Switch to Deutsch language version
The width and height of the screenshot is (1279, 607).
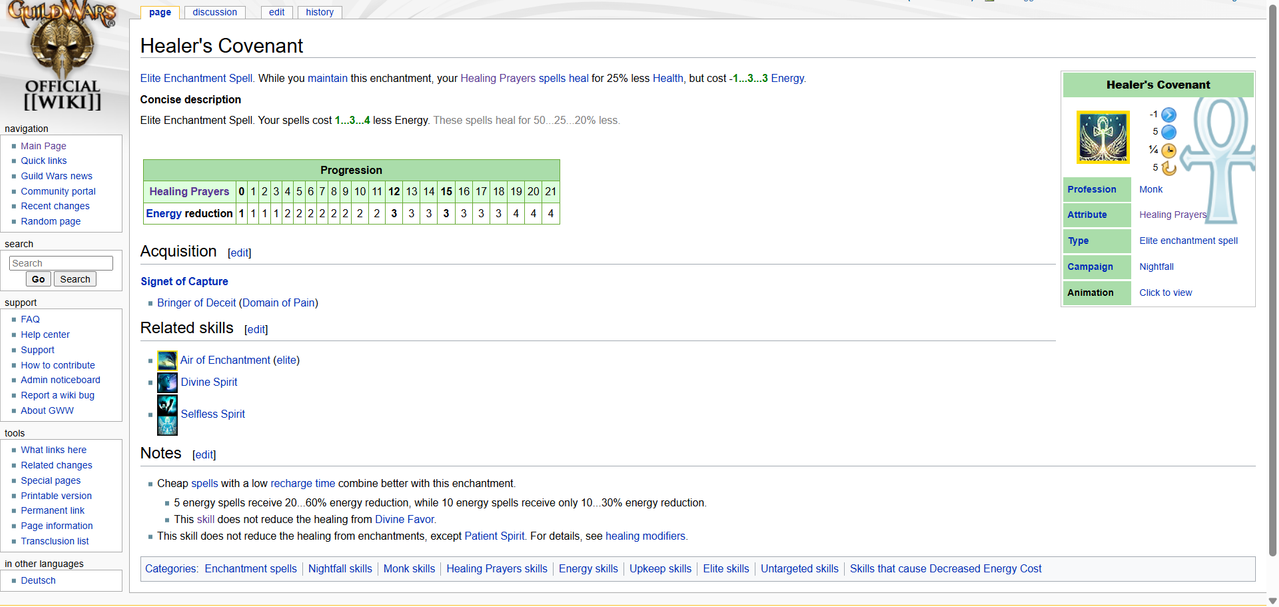(x=38, y=581)
